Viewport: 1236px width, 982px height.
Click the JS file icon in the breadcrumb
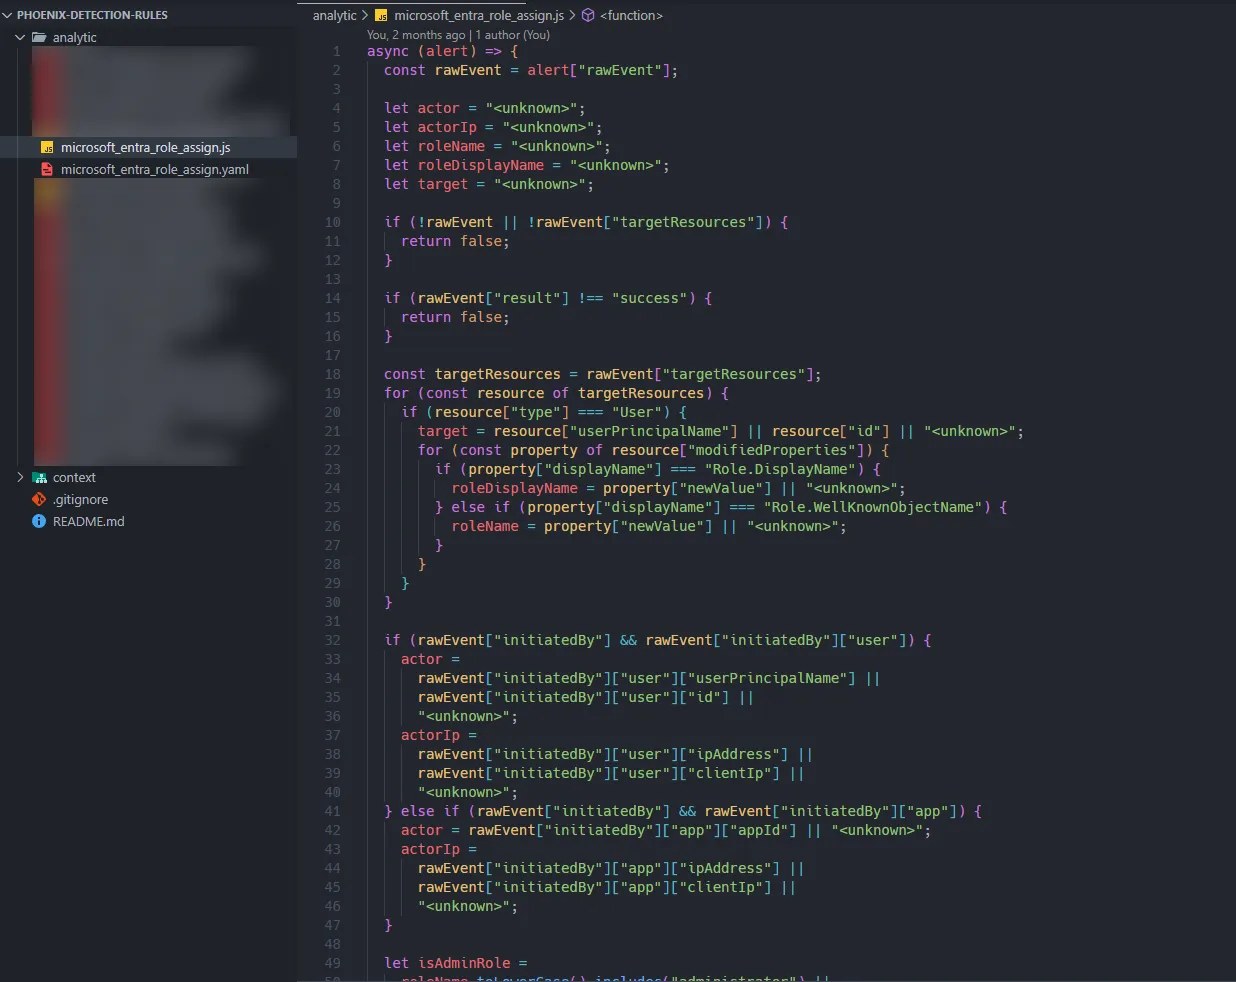[x=381, y=16]
